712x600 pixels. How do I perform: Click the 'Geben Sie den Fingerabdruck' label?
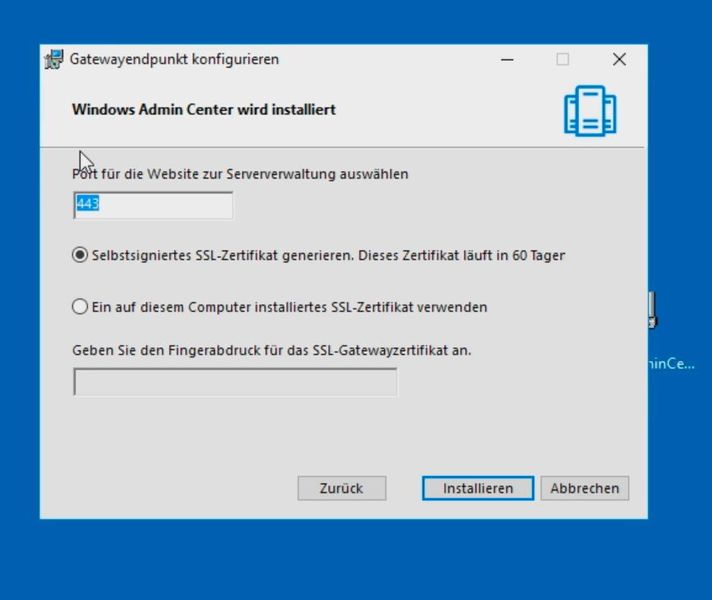[x=272, y=350]
